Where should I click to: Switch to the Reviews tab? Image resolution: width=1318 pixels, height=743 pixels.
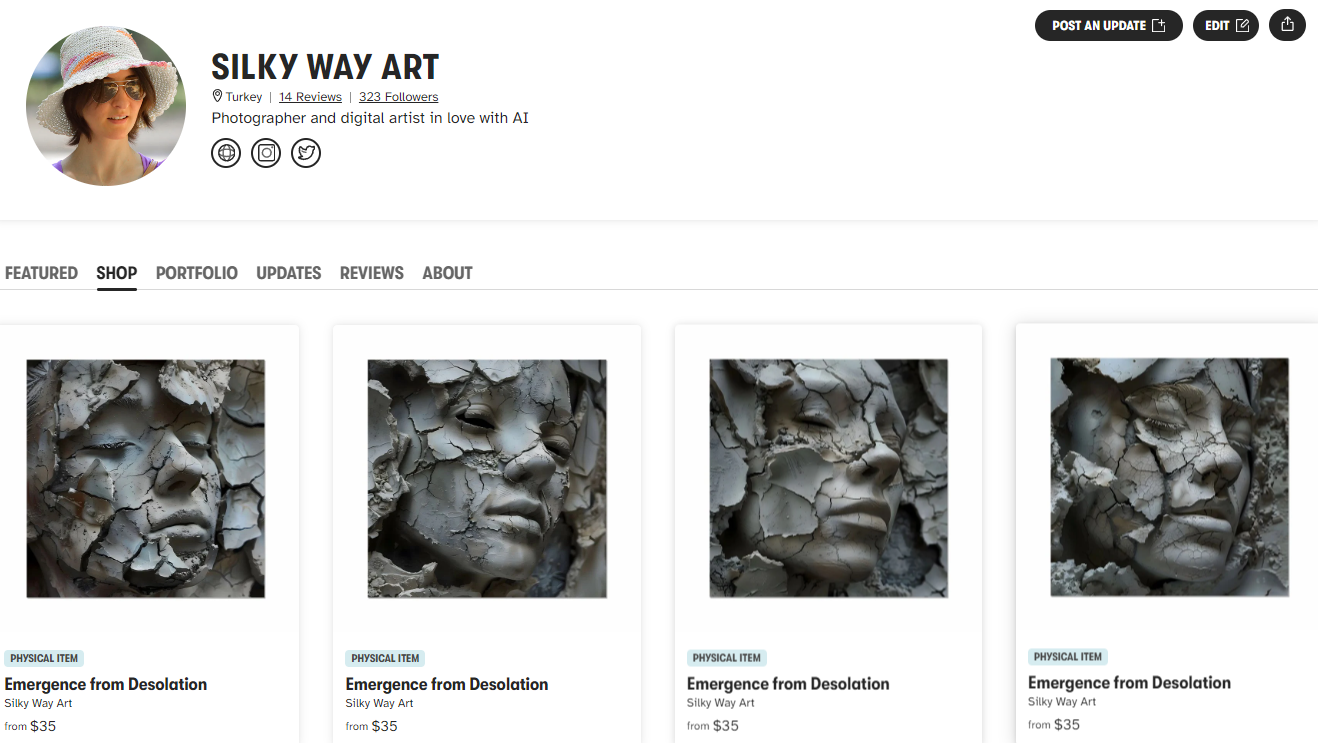point(372,273)
